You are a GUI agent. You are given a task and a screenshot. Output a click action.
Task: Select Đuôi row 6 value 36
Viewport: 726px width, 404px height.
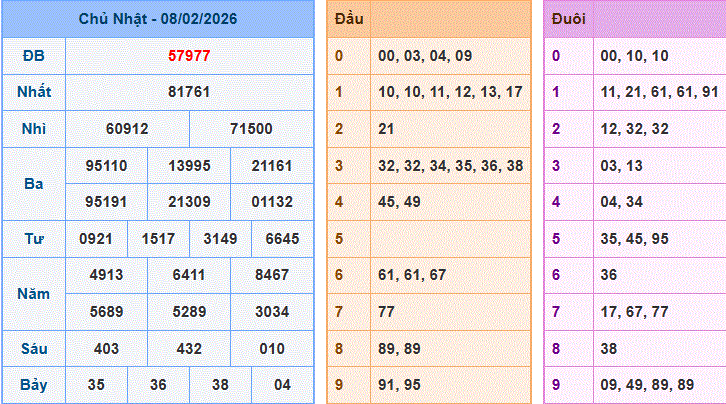(609, 275)
